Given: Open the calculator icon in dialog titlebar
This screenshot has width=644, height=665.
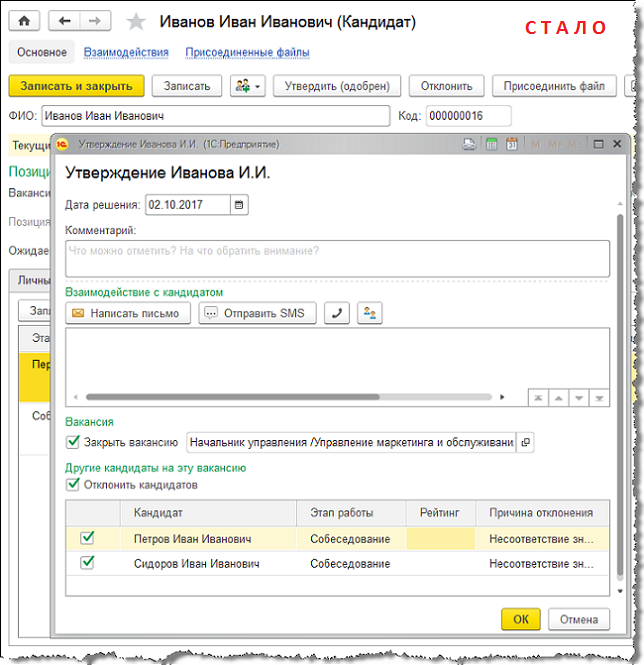Looking at the screenshot, I should tap(491, 145).
